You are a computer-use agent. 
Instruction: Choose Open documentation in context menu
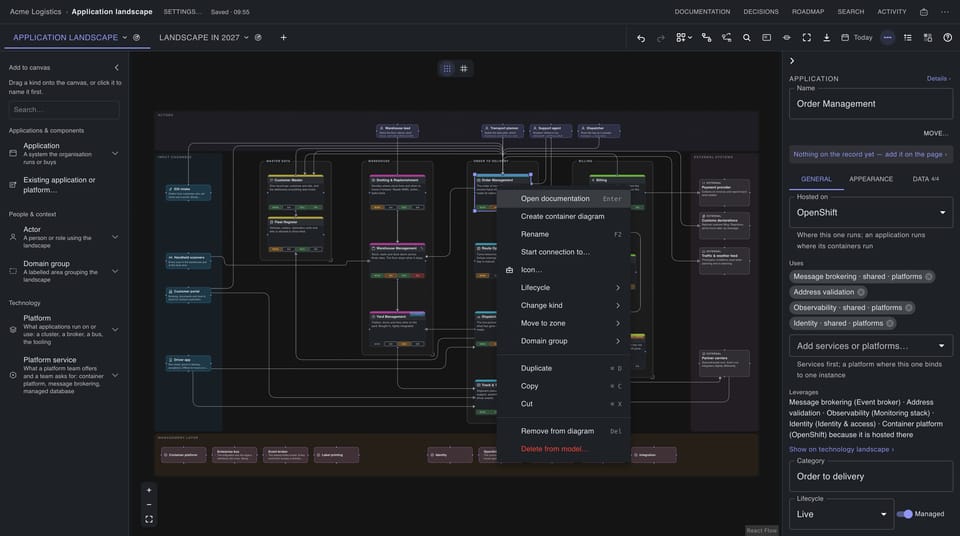(x=563, y=198)
